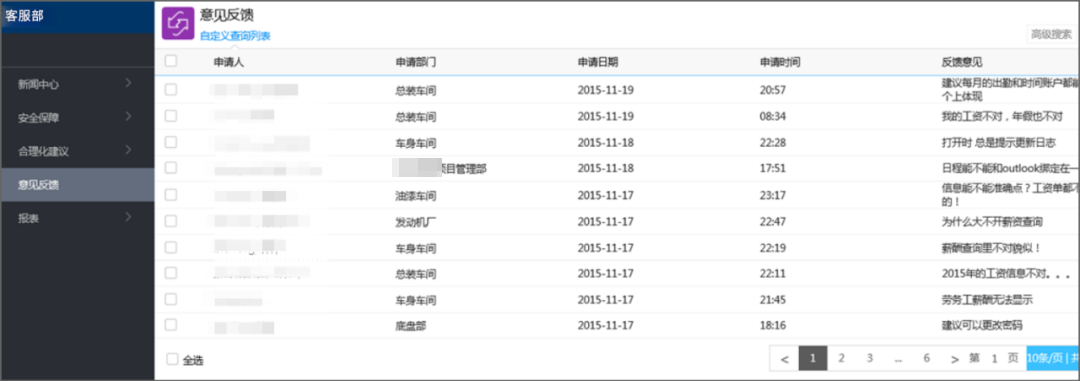Viewport: 1080px width, 381px height.
Task: Go to previous page with < arrow
Action: tap(785, 359)
